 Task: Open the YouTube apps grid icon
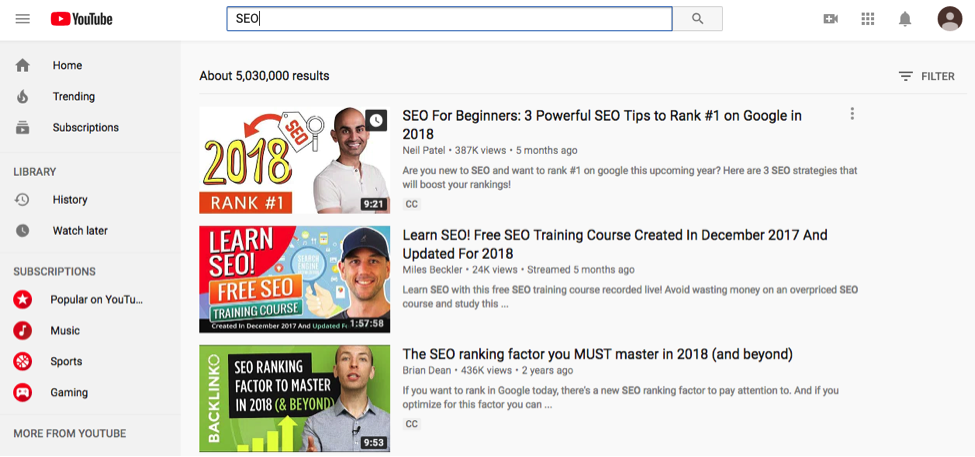pyautogui.click(x=867, y=19)
